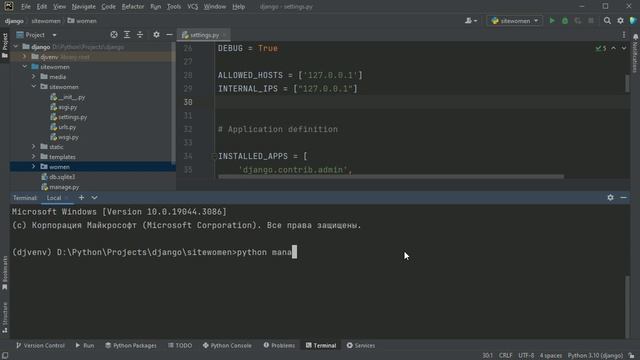Open Terminal panel settings gear
The height and width of the screenshot is (360, 640).
610,198
